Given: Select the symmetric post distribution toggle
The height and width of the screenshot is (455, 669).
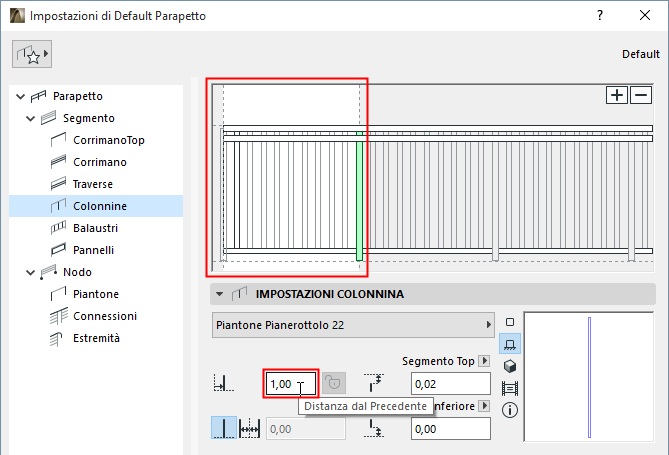Looking at the screenshot, I should coord(250,428).
